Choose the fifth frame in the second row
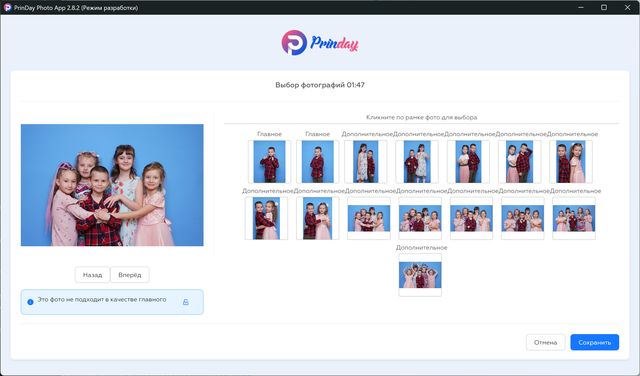Screen dimensions: 640x376 point(471,218)
